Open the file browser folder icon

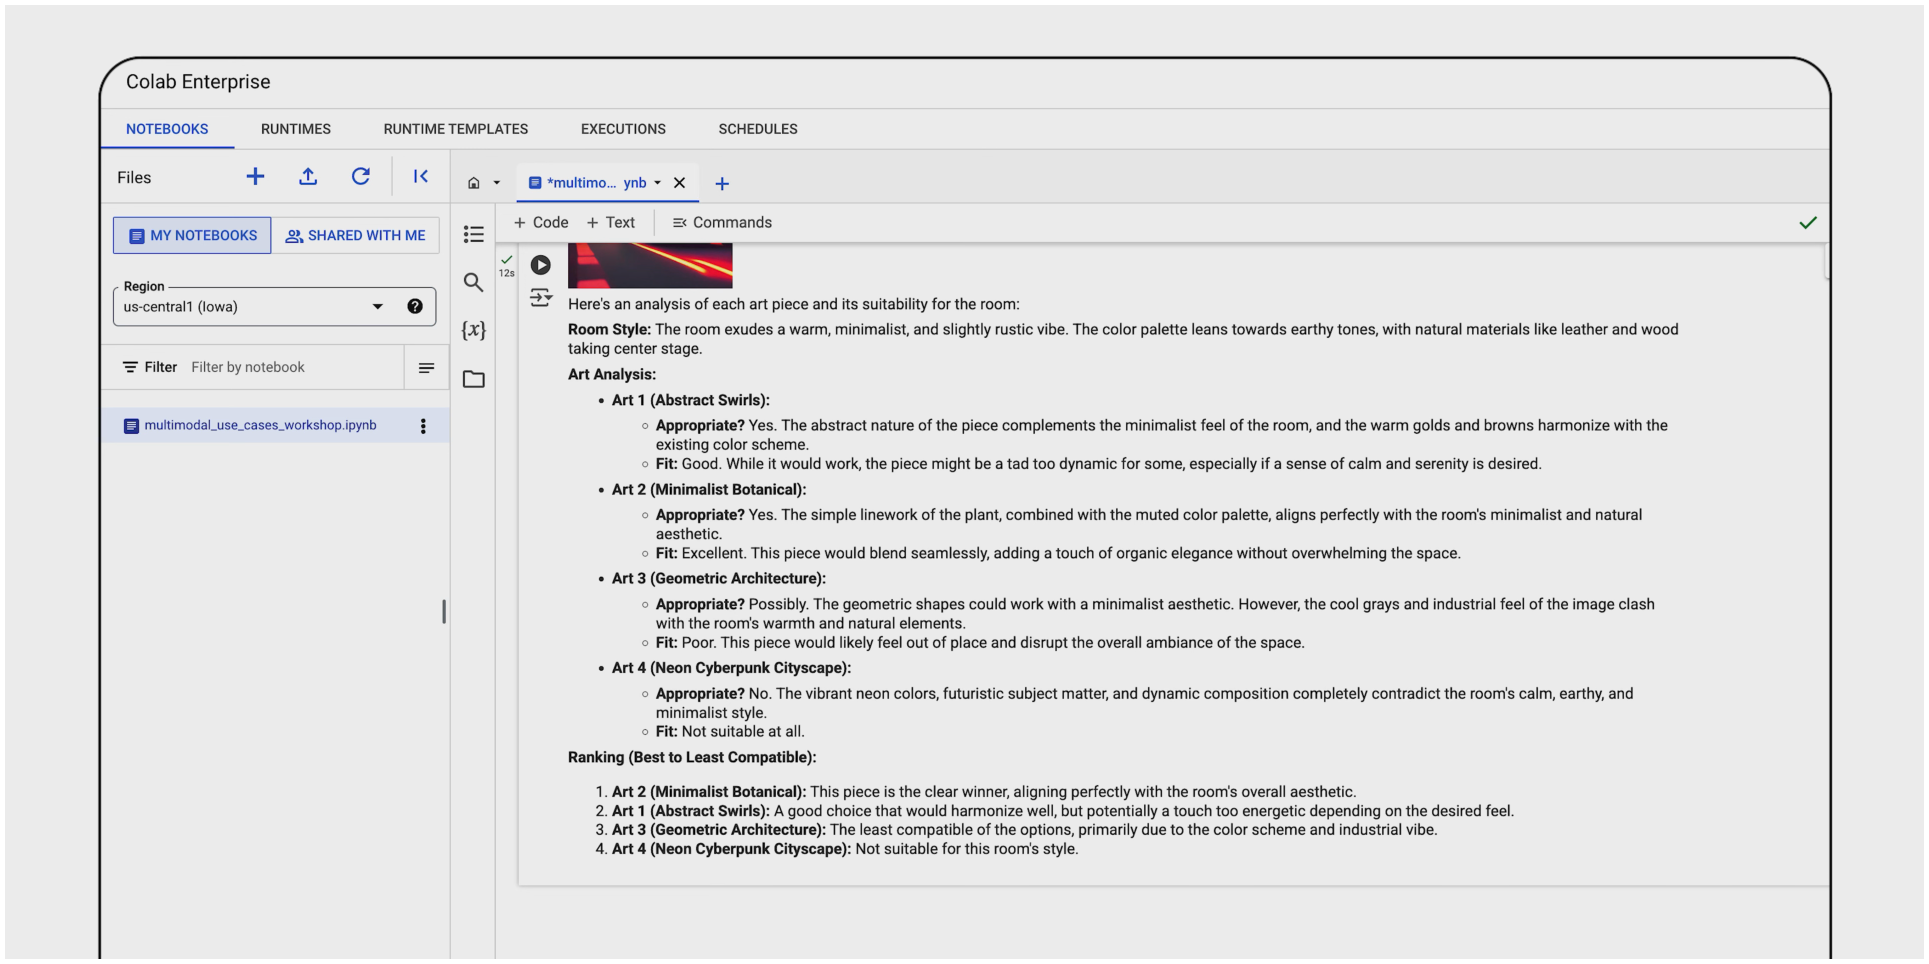(474, 379)
